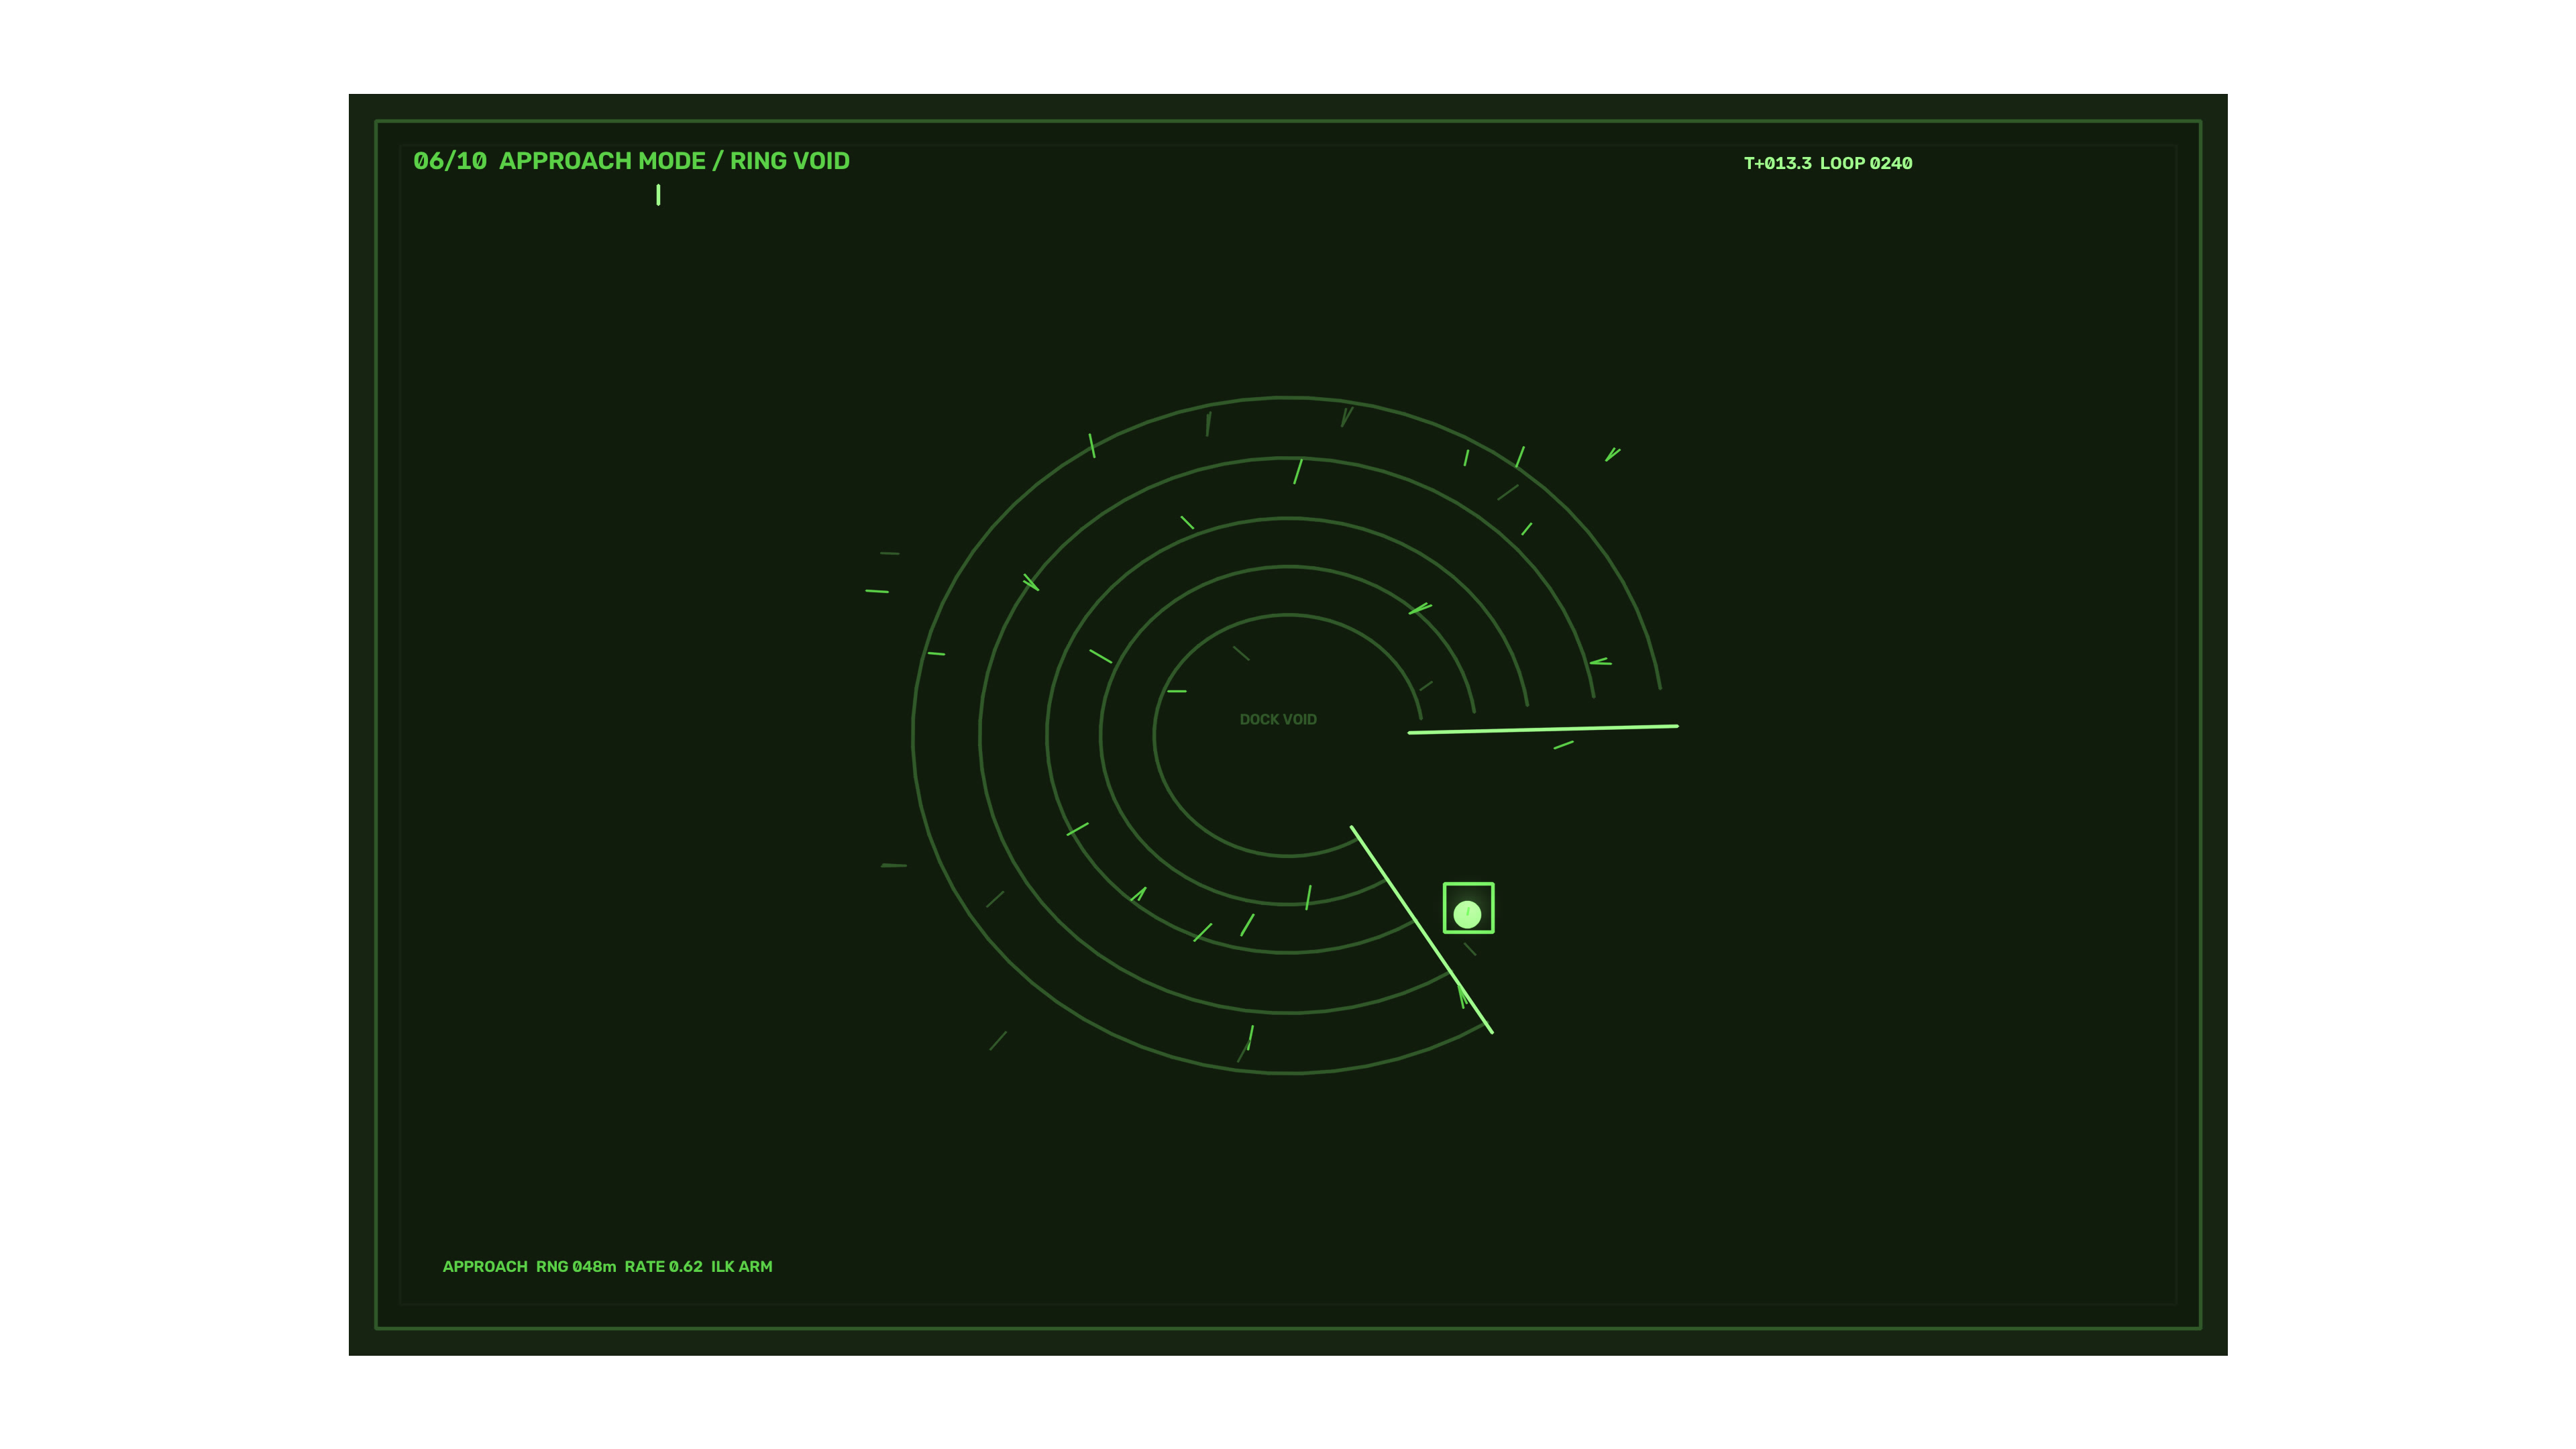Click the DOCK VOID center label
This screenshot has width=2576, height=1449.
1278,719
